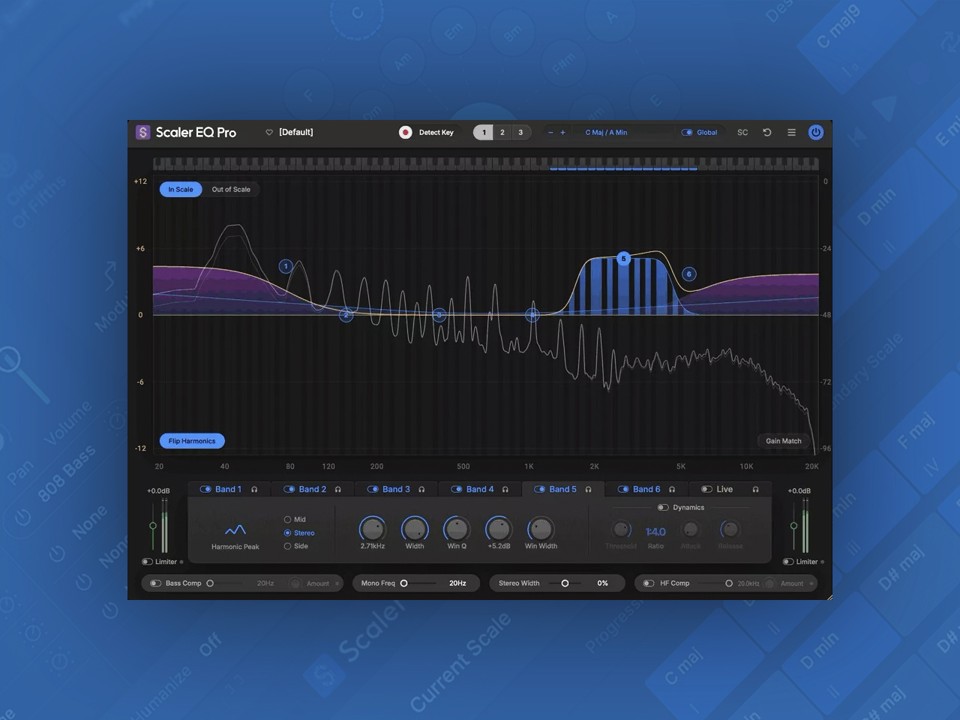This screenshot has height=720, width=960.
Task: Select EQ node 6 on the graph
Action: [x=689, y=274]
